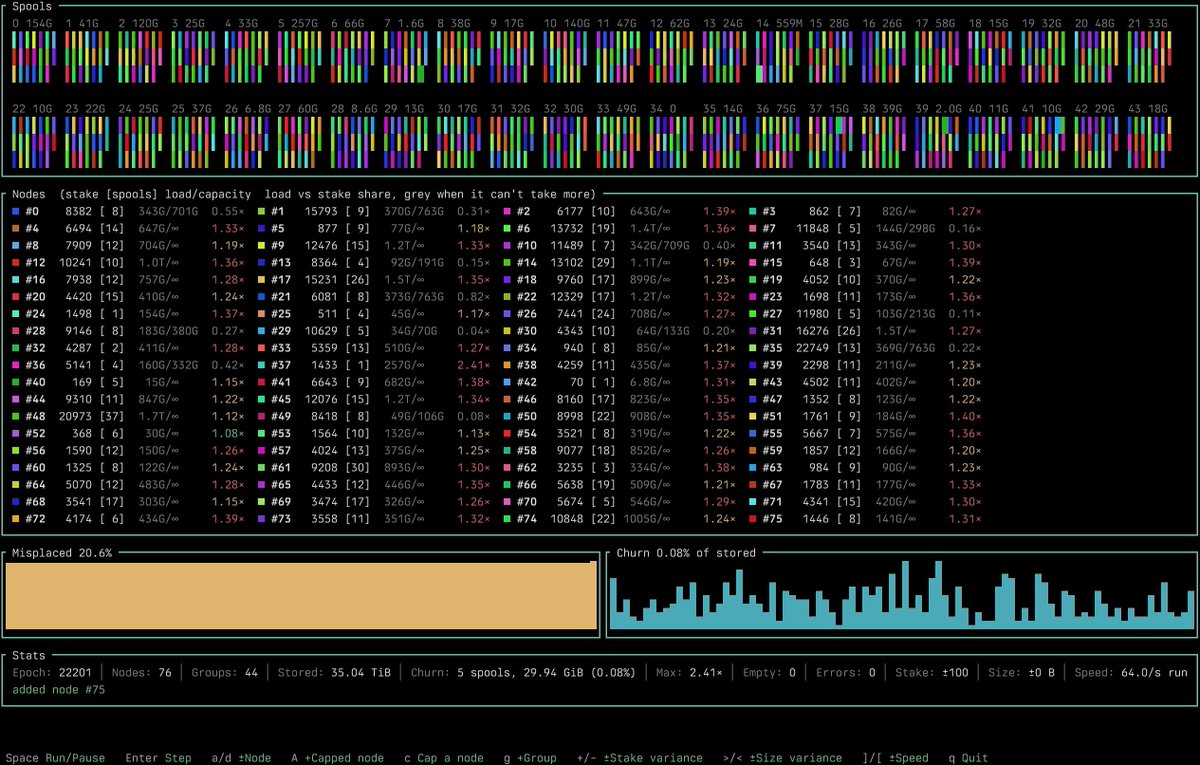Click the color square for node #0
The height and width of the screenshot is (765, 1200).
[x=16, y=212]
